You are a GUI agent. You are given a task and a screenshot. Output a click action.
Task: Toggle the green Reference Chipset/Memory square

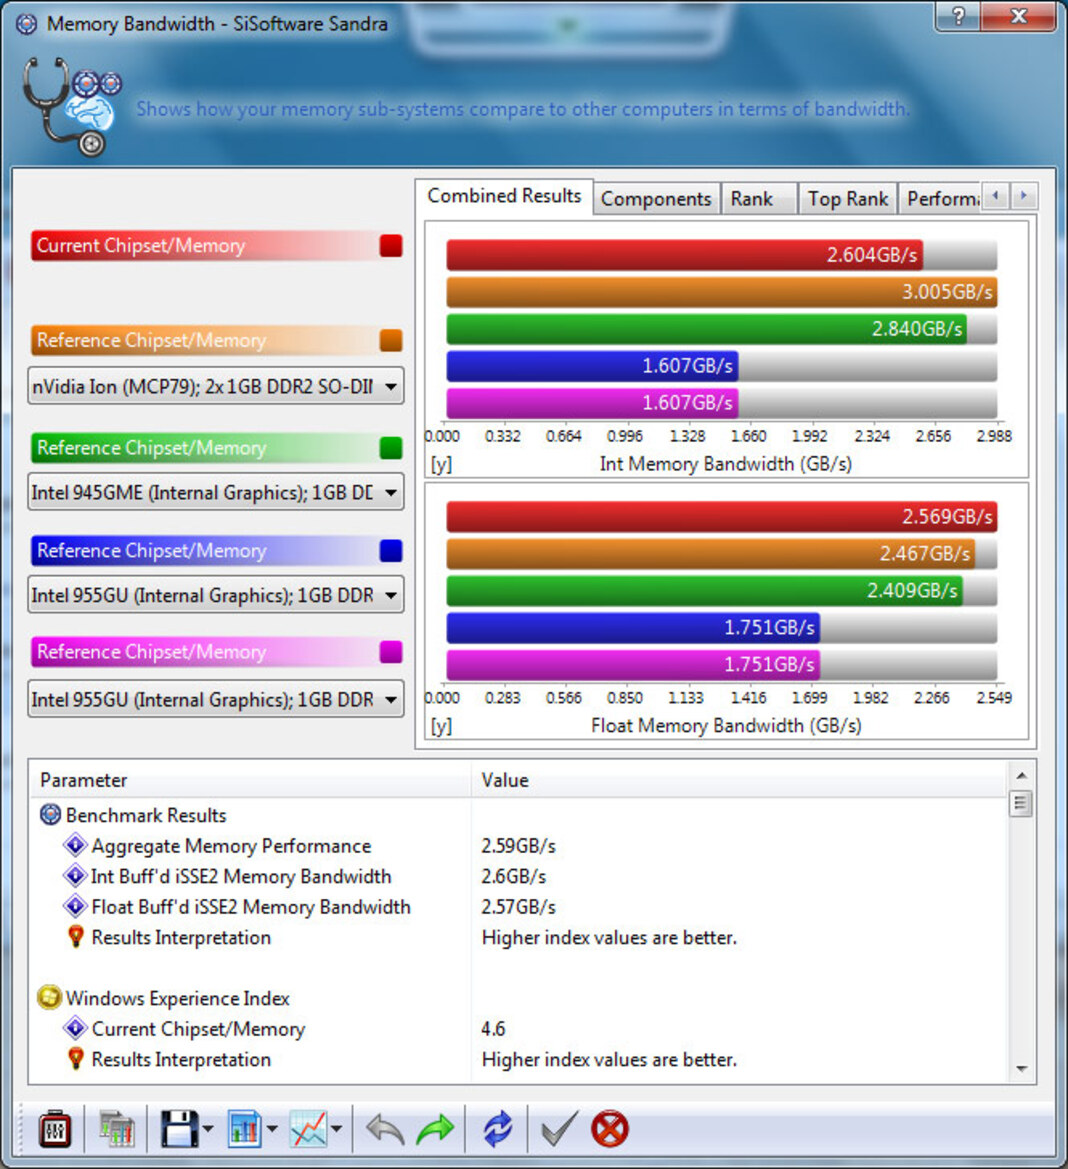coord(391,448)
